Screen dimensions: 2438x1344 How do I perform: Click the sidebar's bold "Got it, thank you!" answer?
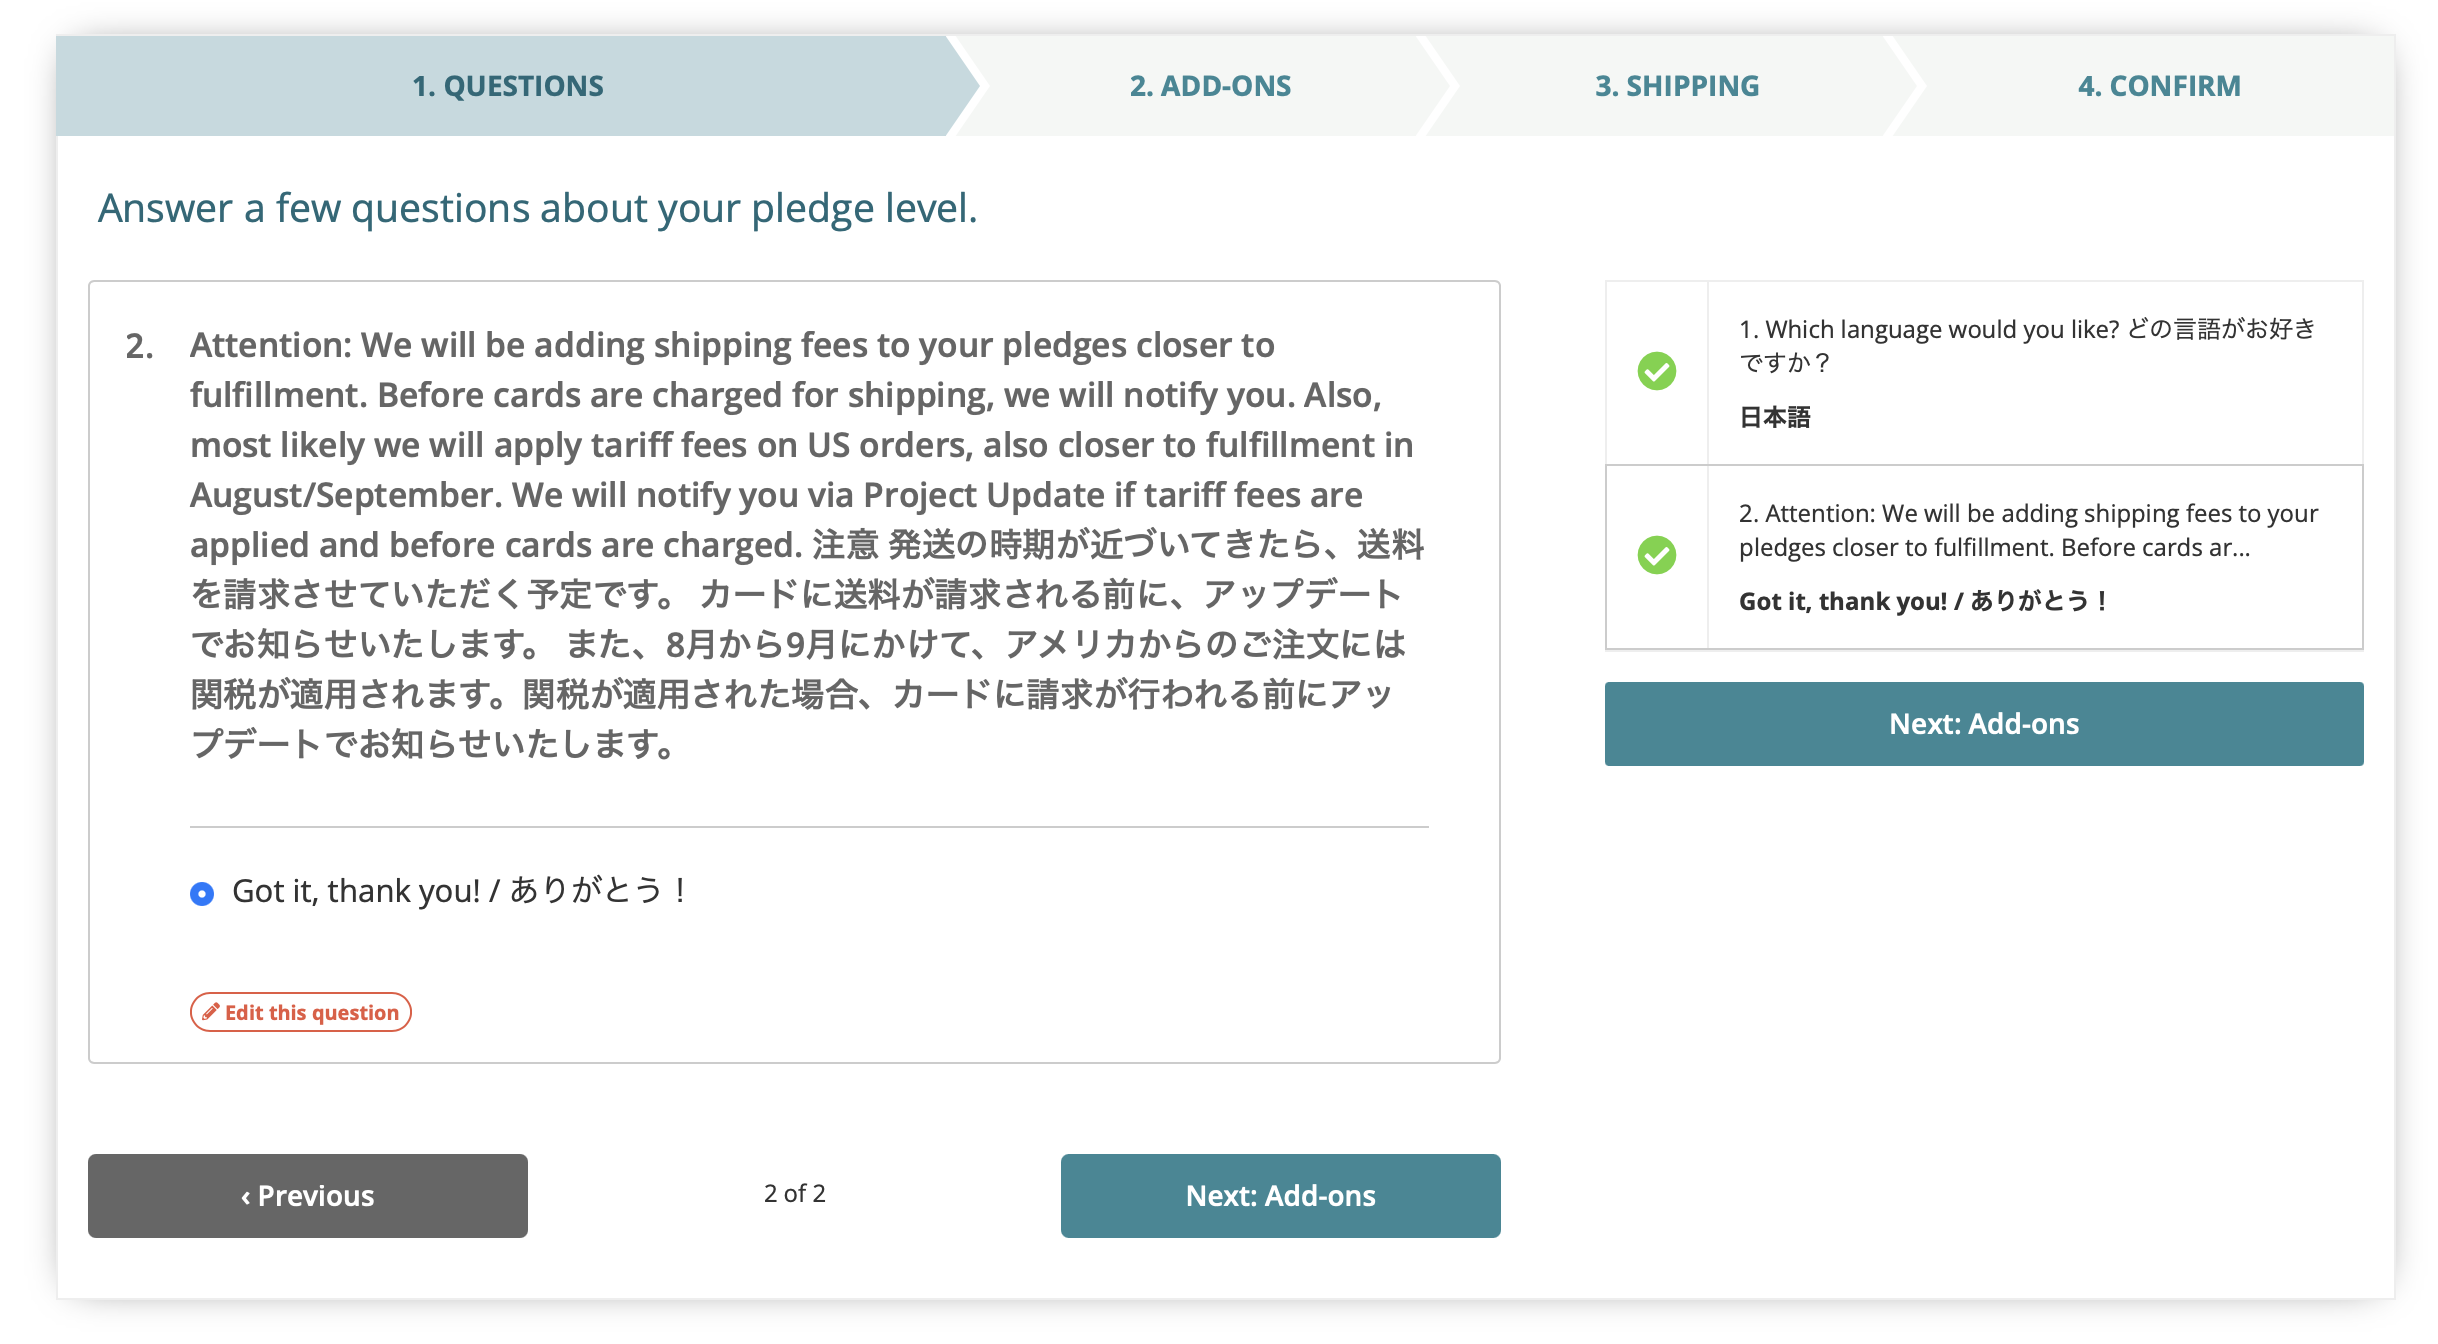(x=1923, y=601)
